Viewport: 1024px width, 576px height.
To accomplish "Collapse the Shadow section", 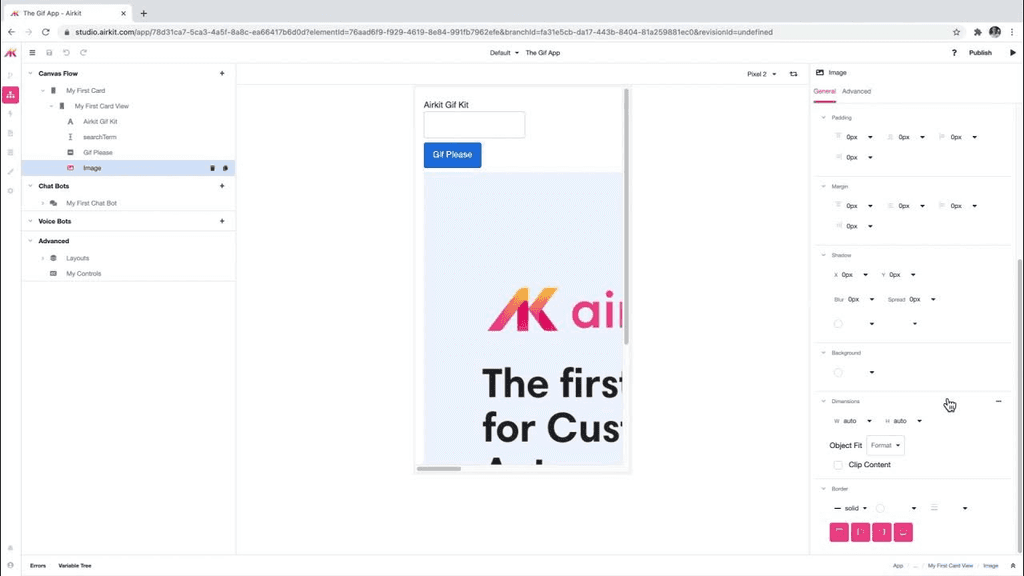I will (x=824, y=255).
